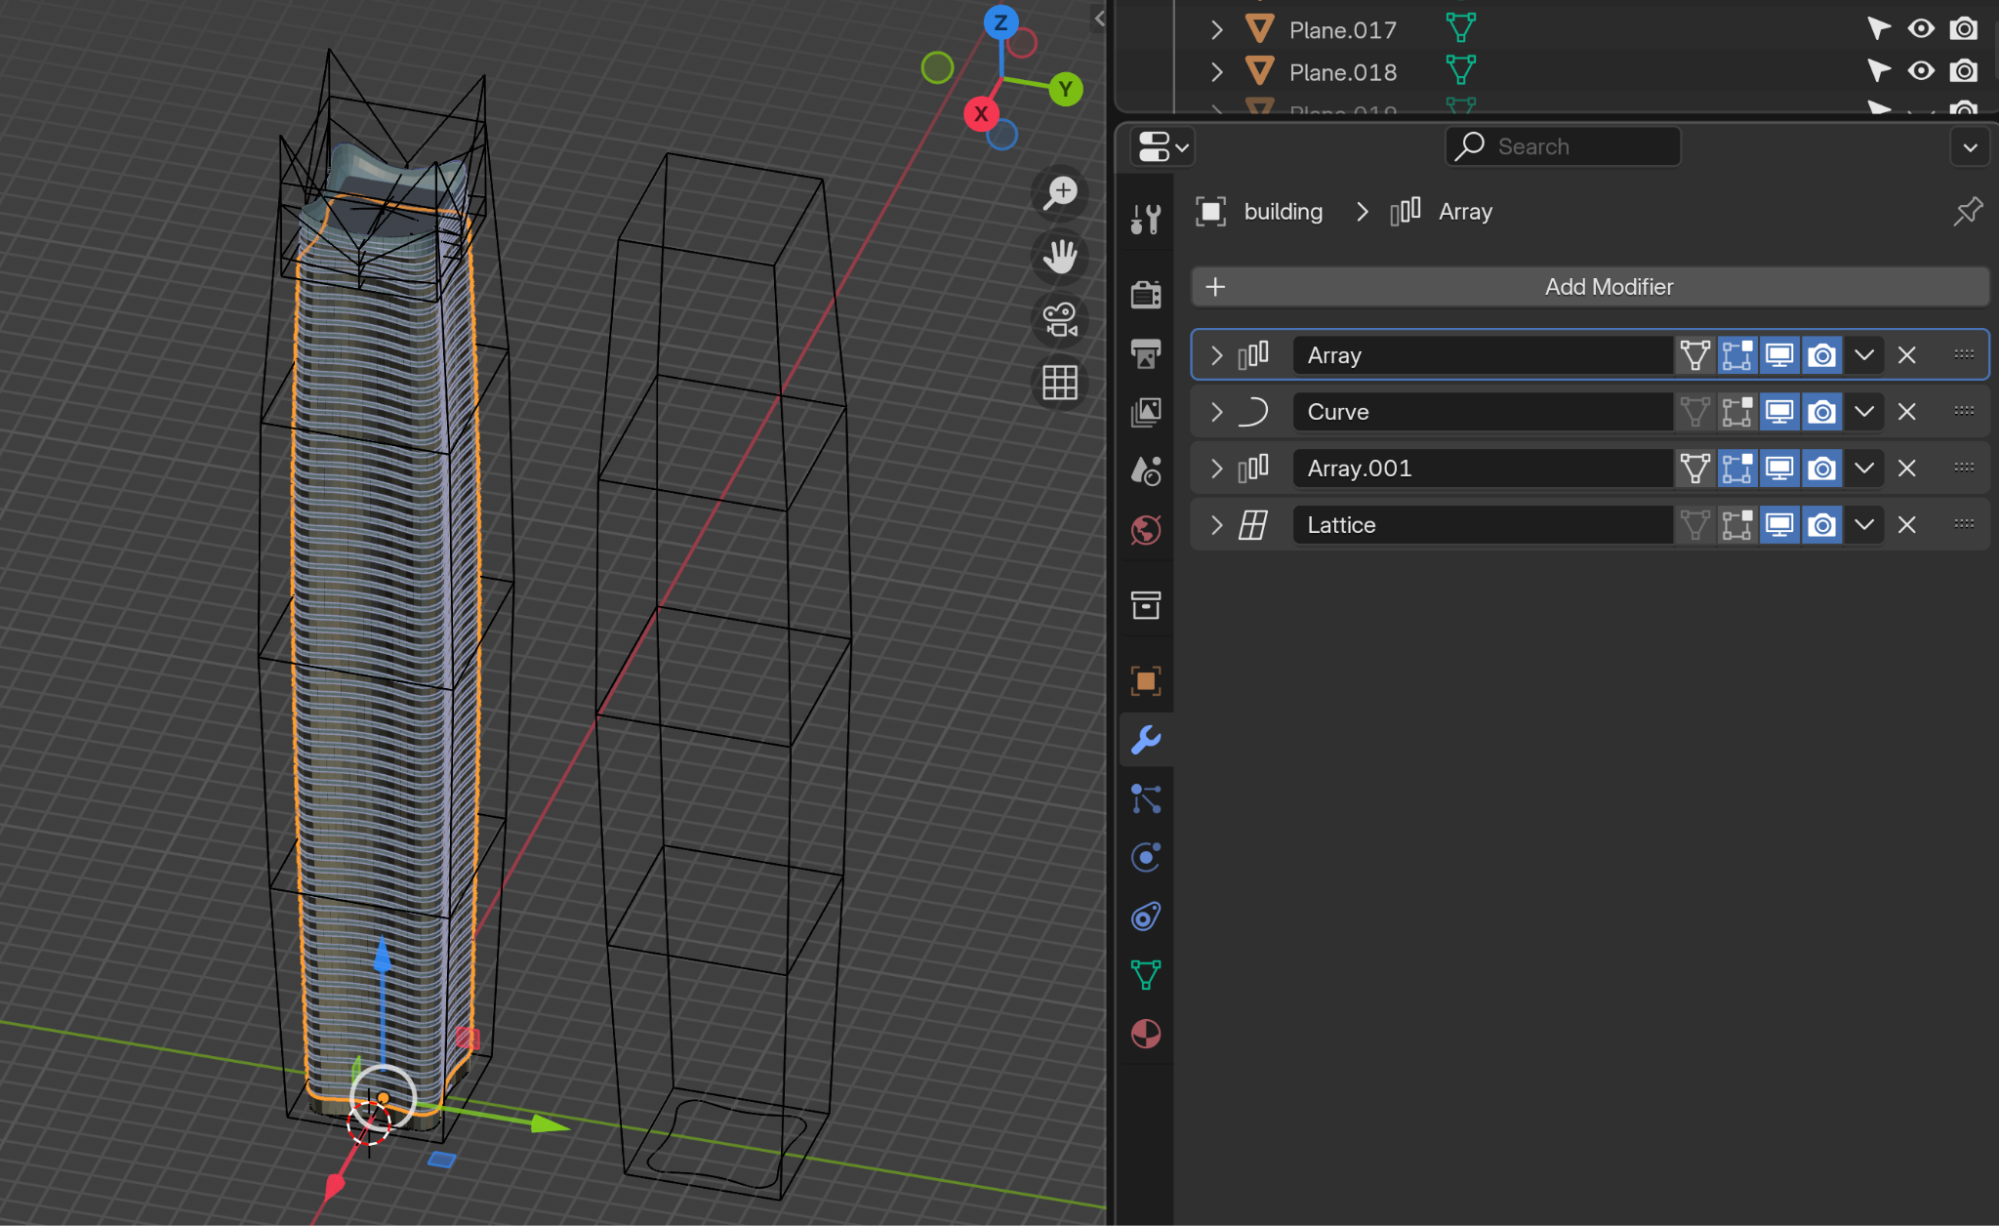Open the Material properties tab

[1146, 1034]
